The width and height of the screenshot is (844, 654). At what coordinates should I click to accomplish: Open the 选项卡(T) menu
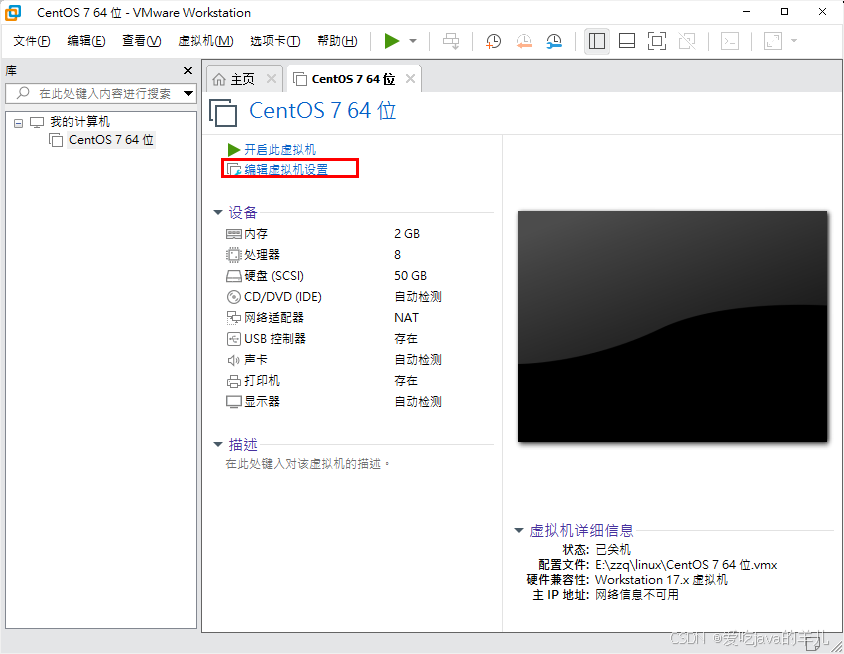275,41
